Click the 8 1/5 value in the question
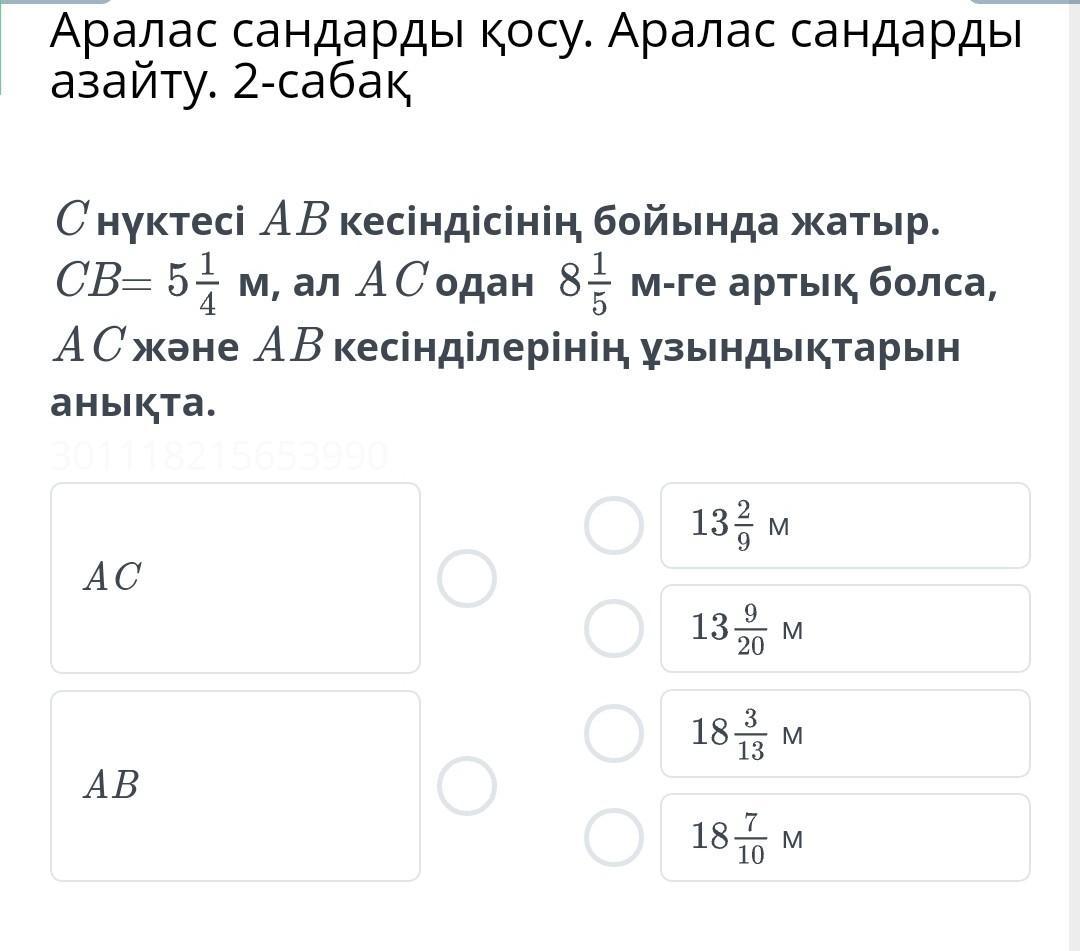 pos(585,283)
